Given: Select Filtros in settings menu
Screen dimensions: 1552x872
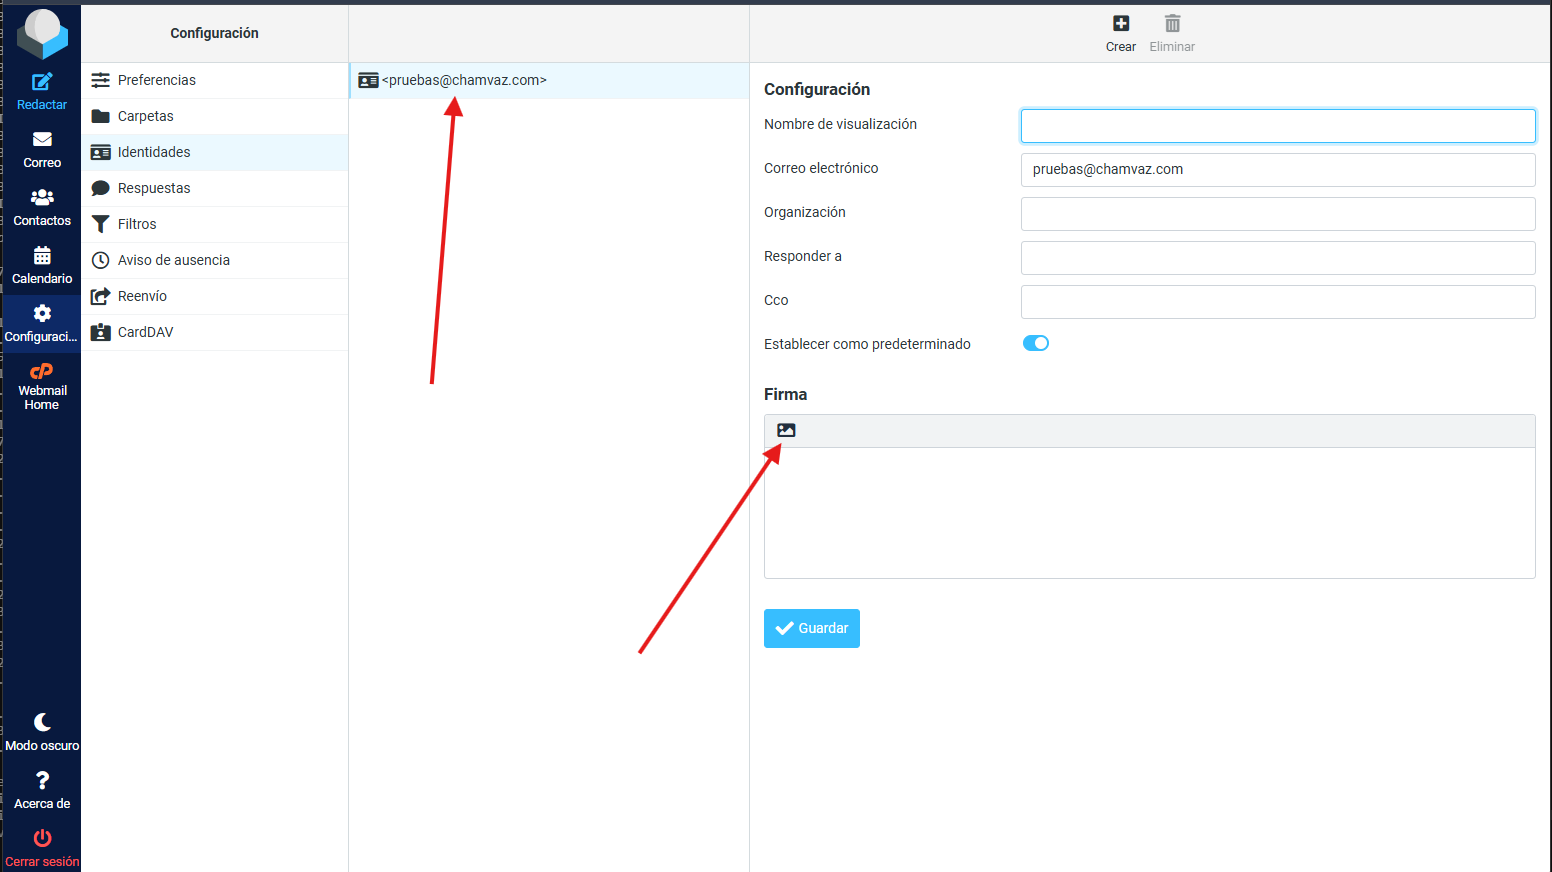Looking at the screenshot, I should click(137, 224).
